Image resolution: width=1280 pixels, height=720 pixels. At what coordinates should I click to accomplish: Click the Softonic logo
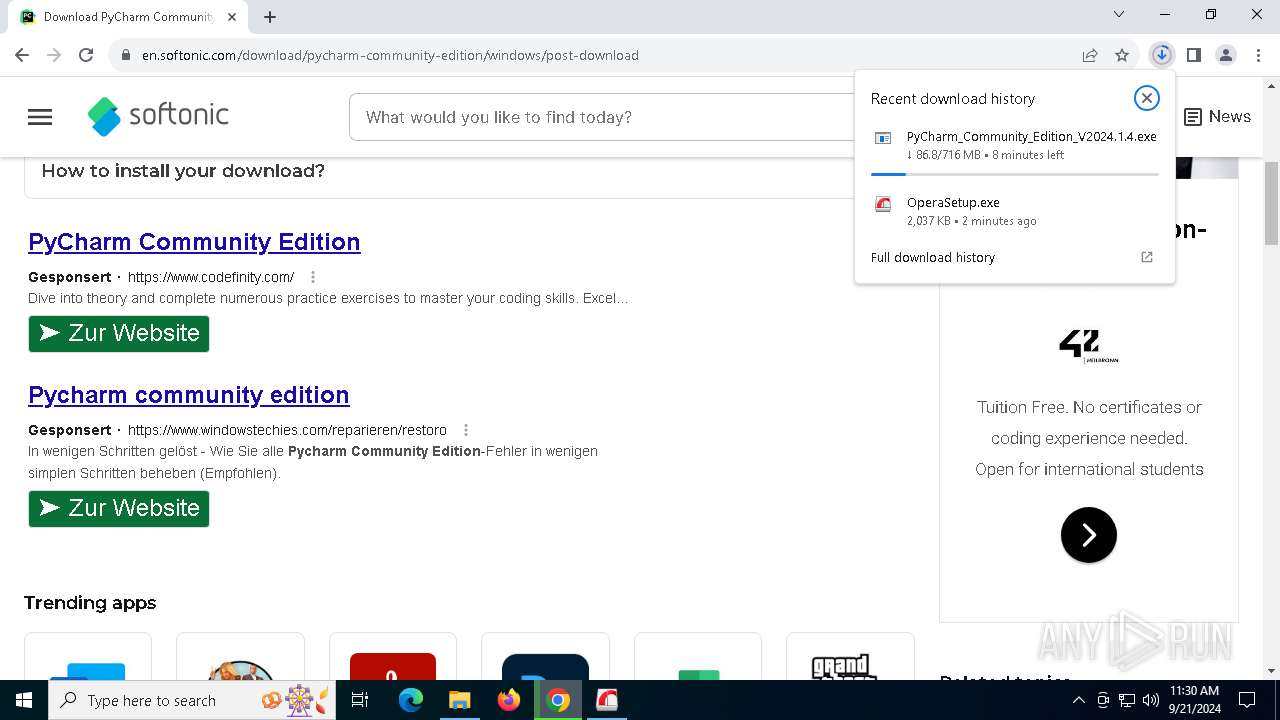(158, 116)
